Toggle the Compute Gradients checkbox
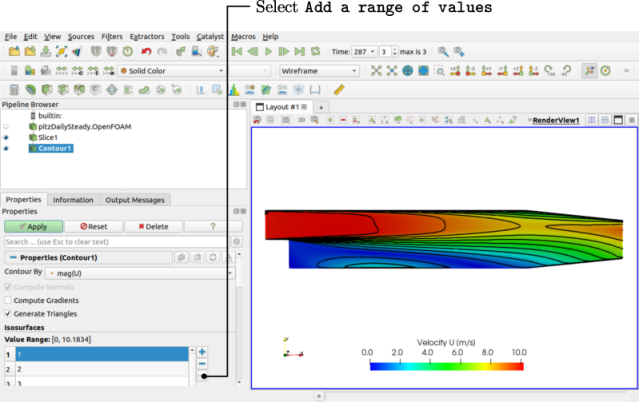The image size is (639, 402). [x=9, y=300]
